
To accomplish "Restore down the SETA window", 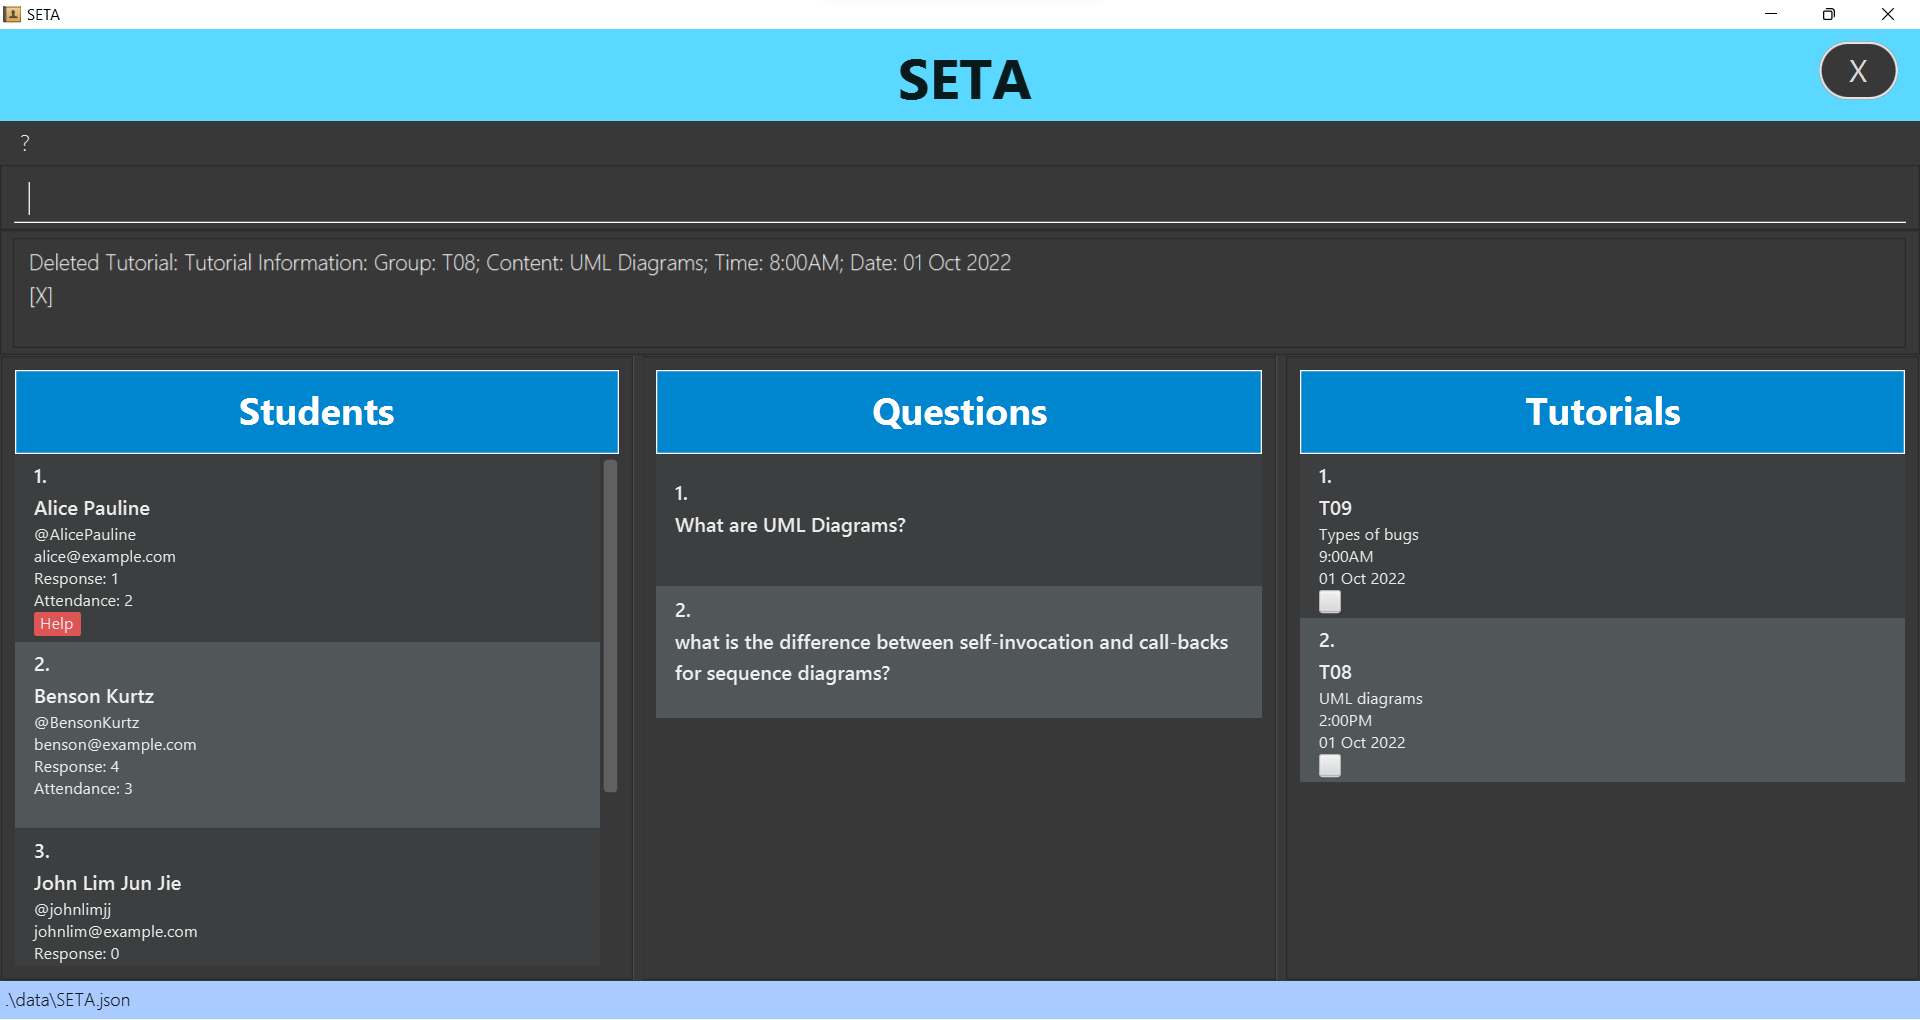I will (x=1829, y=14).
